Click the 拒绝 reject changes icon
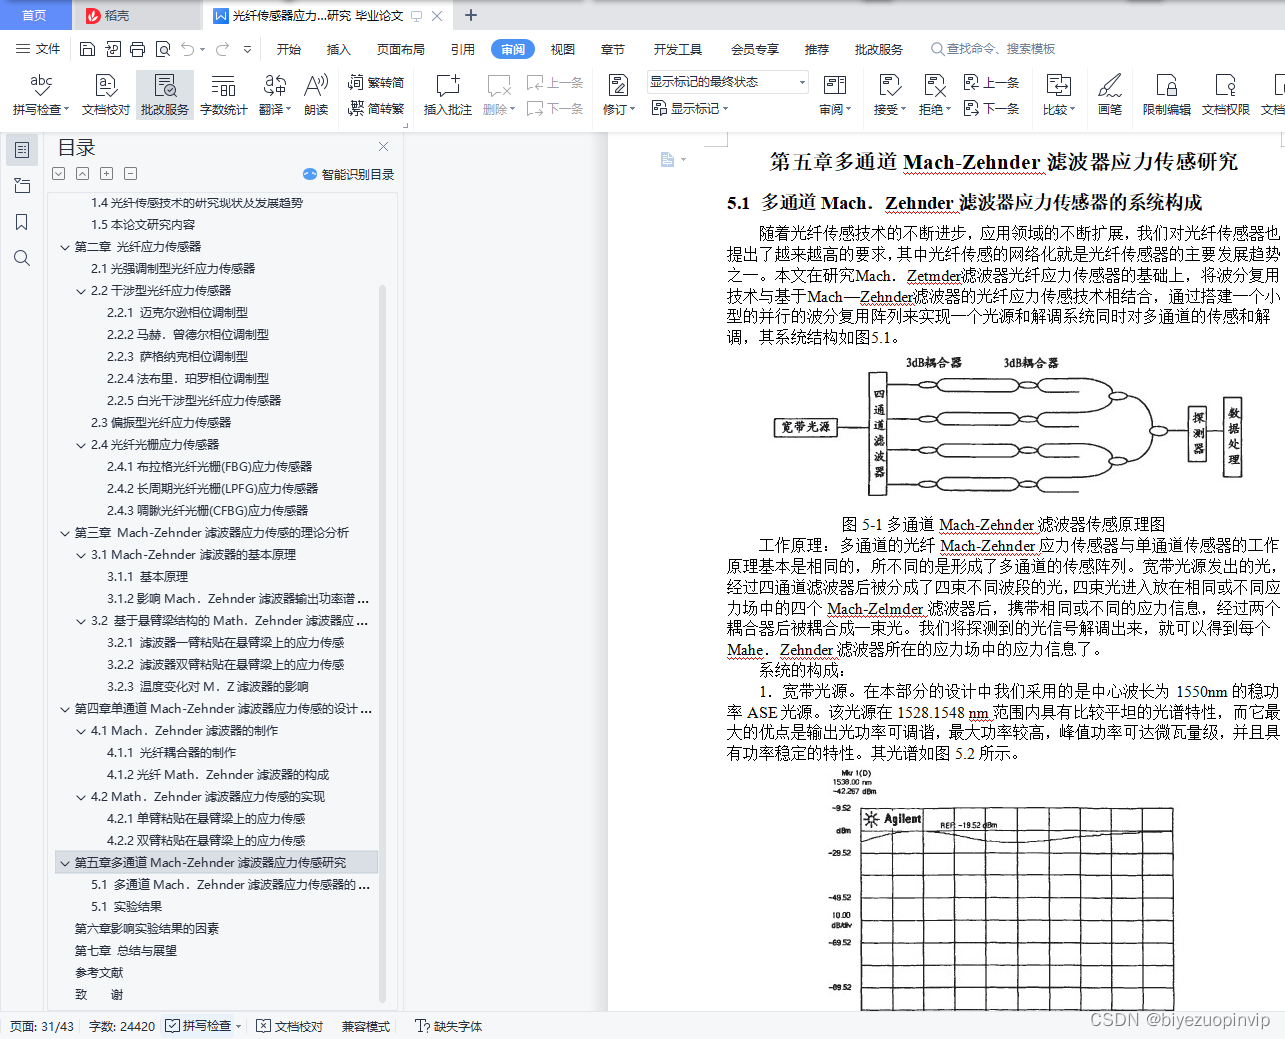 point(934,95)
